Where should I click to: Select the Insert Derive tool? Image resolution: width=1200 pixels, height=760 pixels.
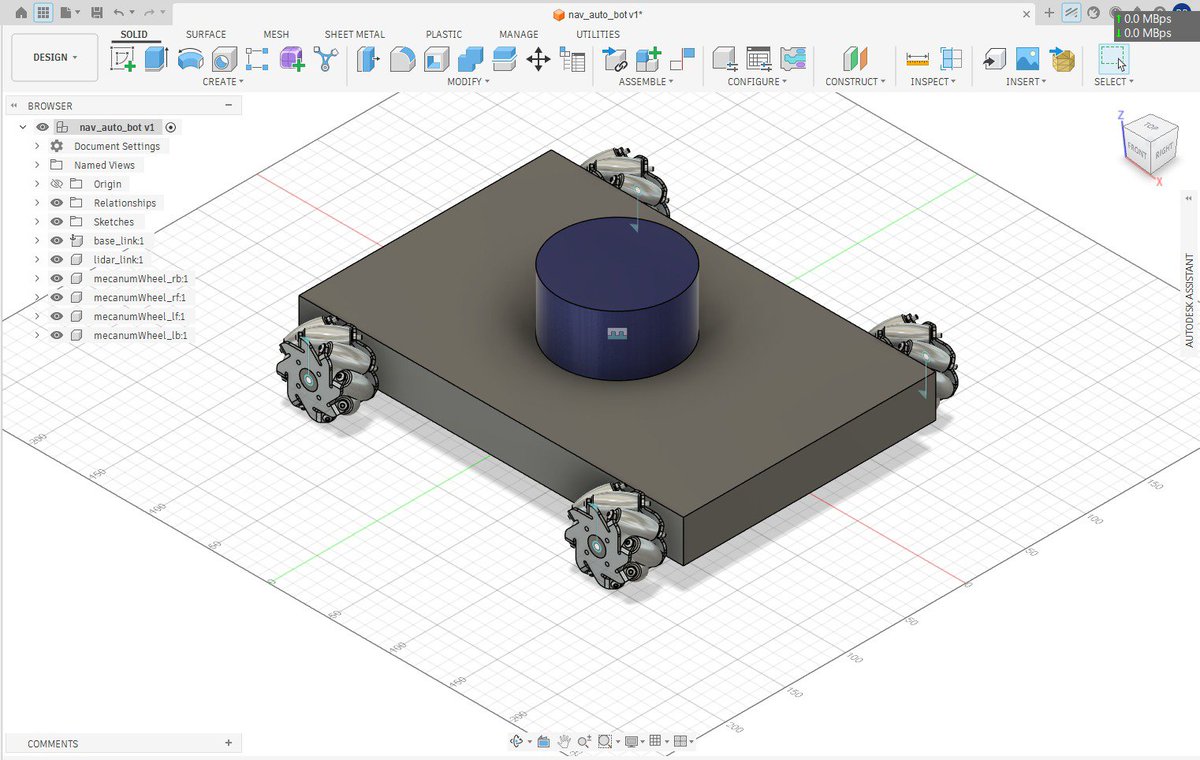pos(993,59)
